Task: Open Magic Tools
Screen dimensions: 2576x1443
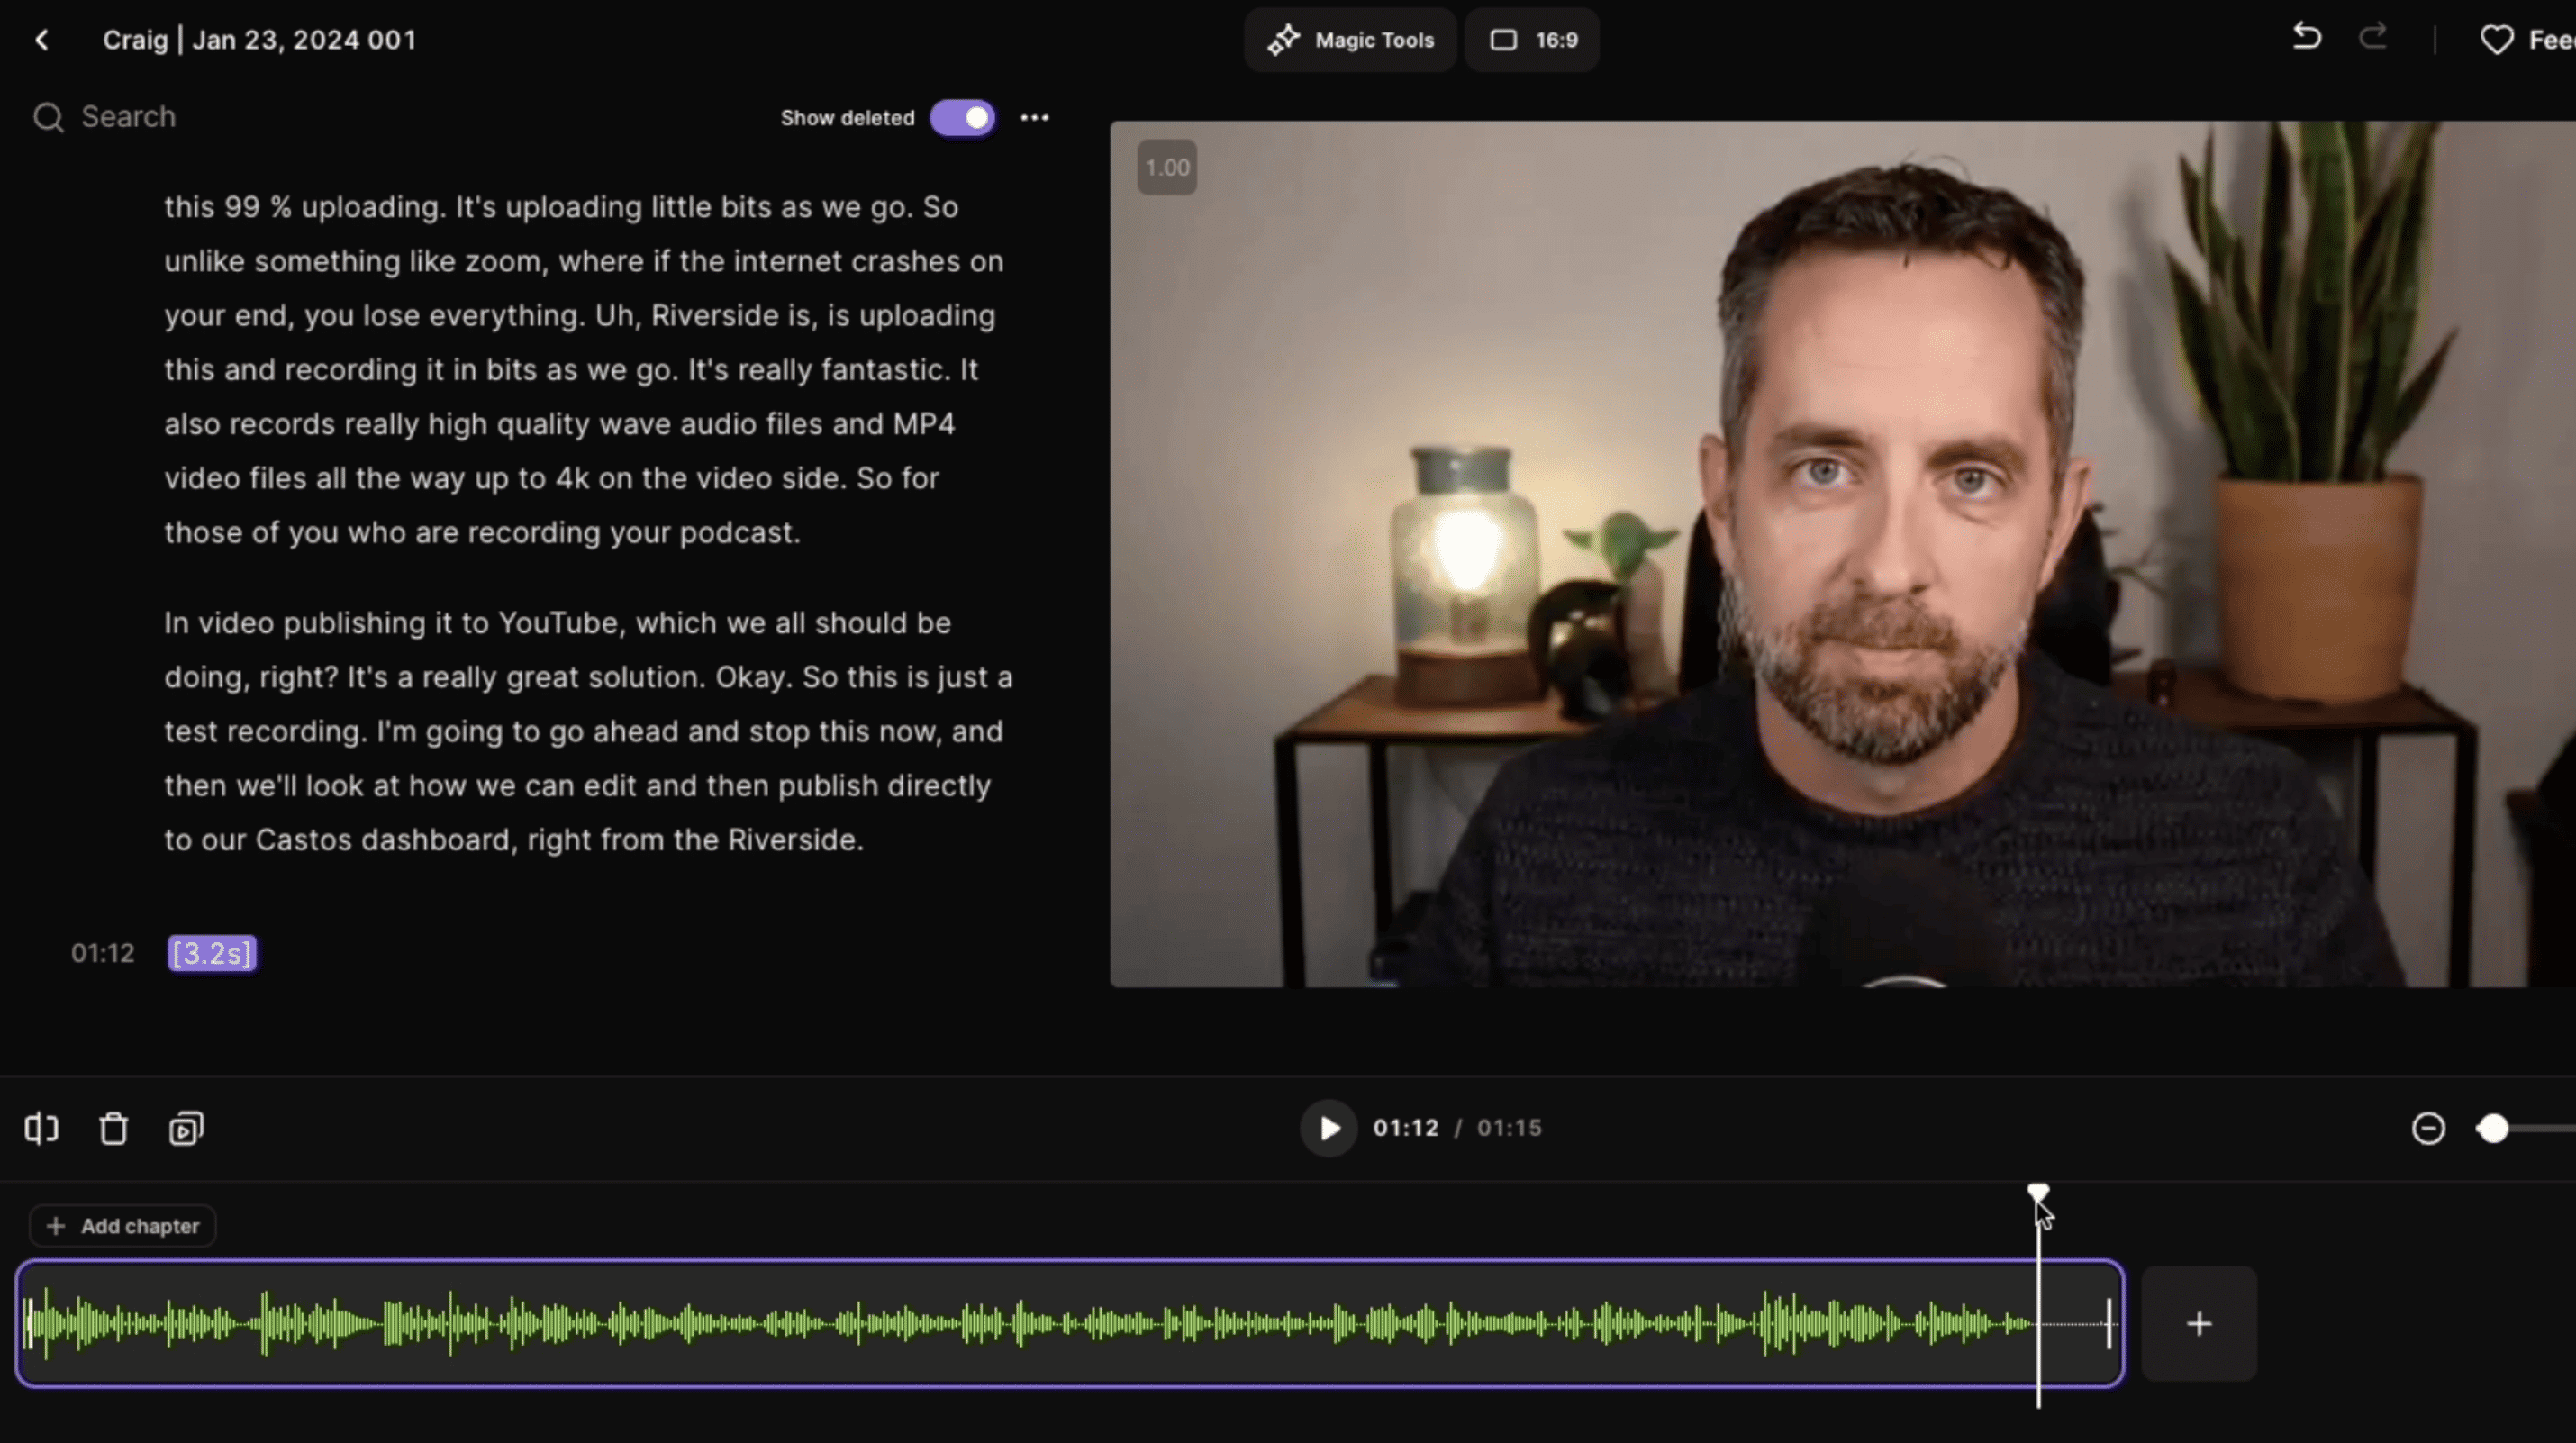Action: coord(1350,40)
